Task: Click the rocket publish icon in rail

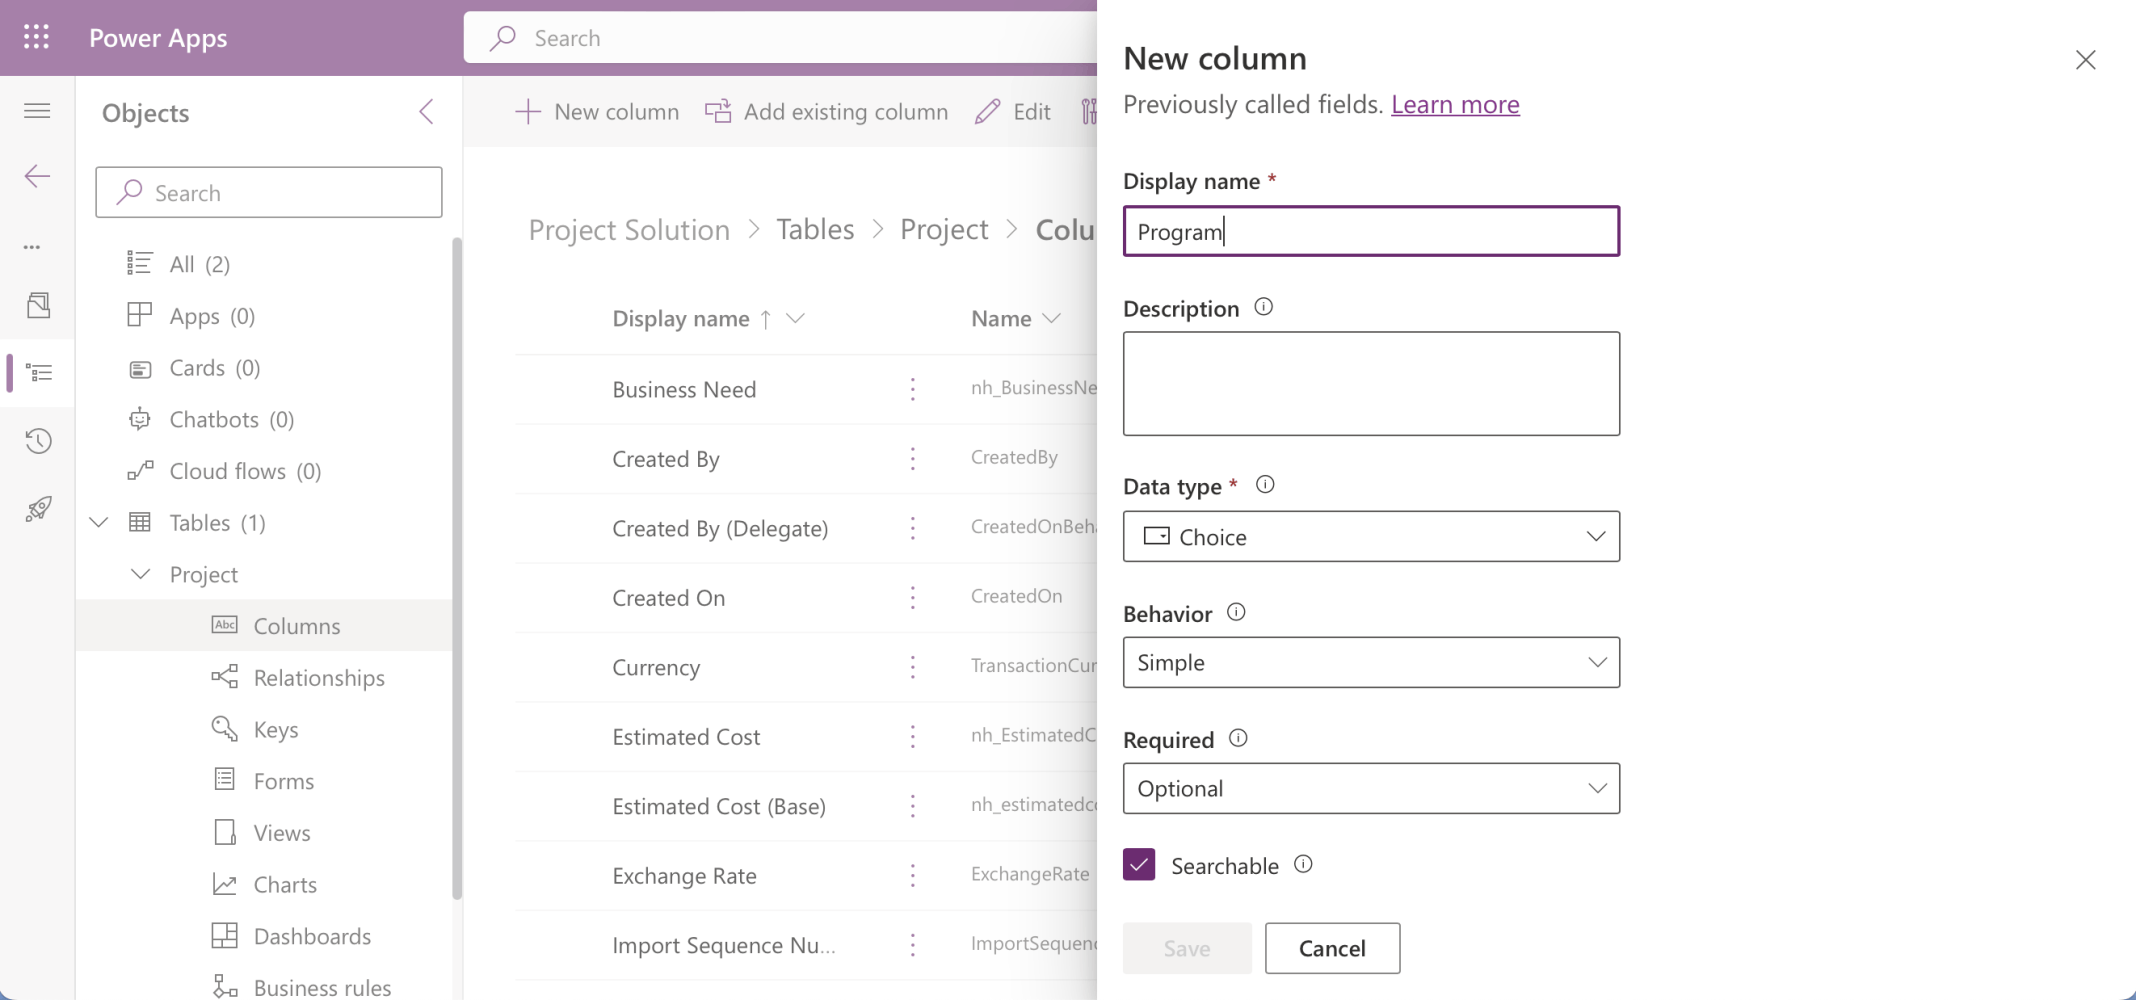Action: [38, 509]
